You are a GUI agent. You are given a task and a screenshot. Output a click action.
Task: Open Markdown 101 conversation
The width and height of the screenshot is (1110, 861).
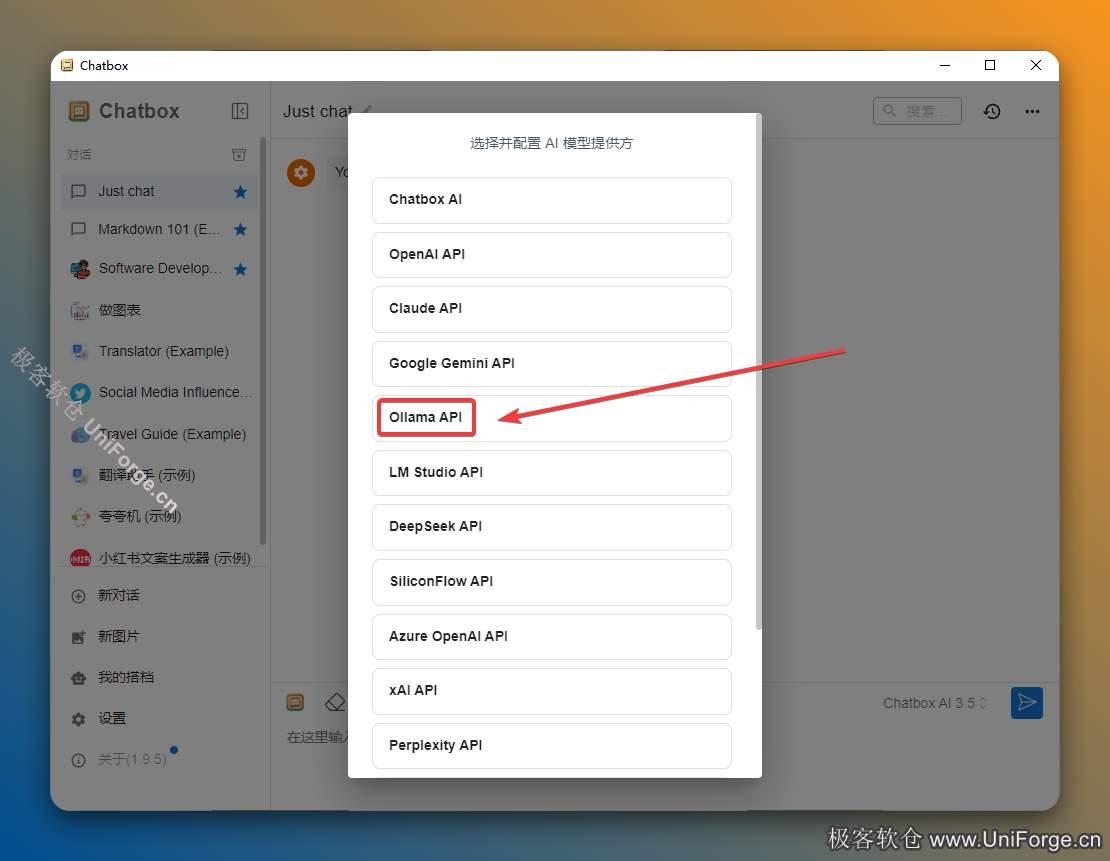point(159,229)
